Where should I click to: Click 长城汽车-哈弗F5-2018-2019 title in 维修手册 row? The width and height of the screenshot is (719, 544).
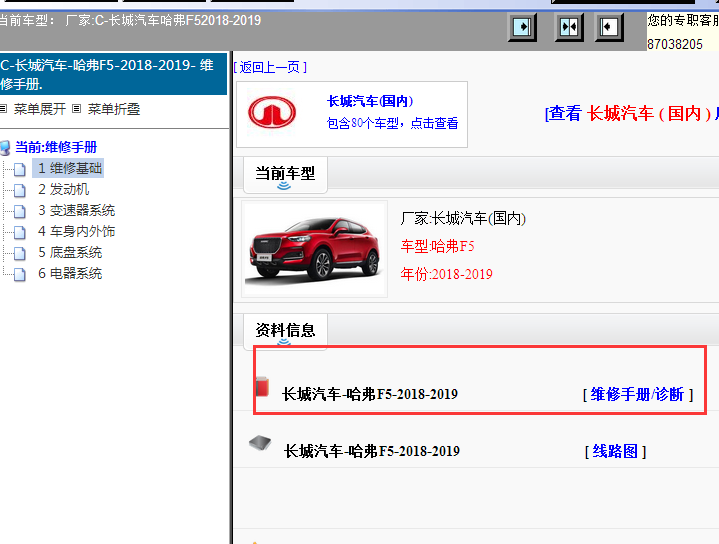370,394
